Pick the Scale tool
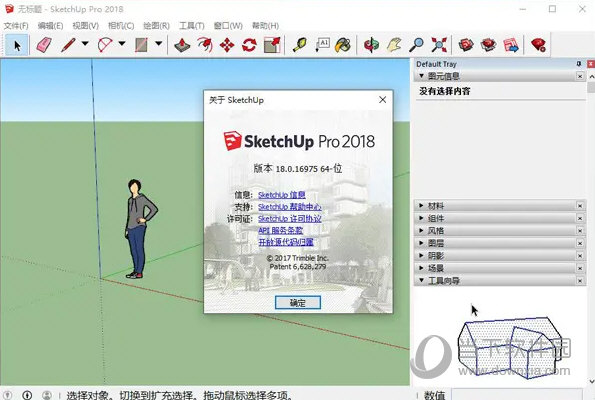The width and height of the screenshot is (595, 400). (x=272, y=45)
